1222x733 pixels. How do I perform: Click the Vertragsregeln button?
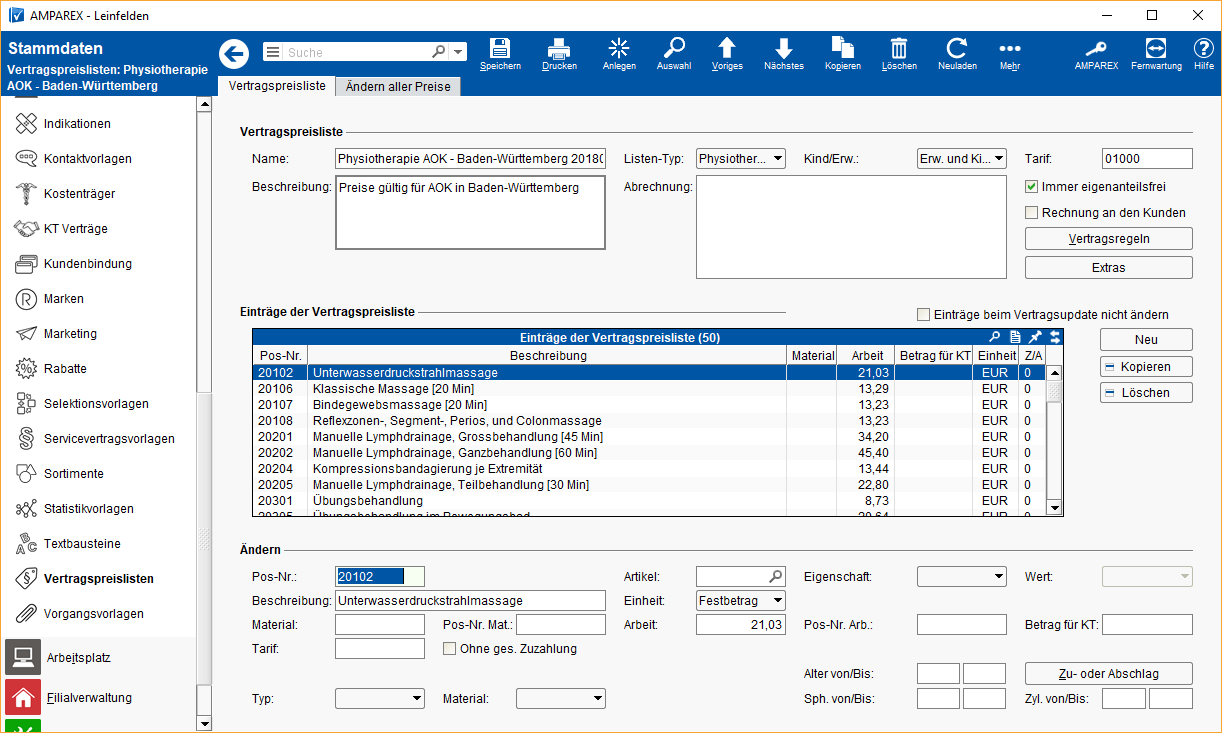(x=1109, y=239)
